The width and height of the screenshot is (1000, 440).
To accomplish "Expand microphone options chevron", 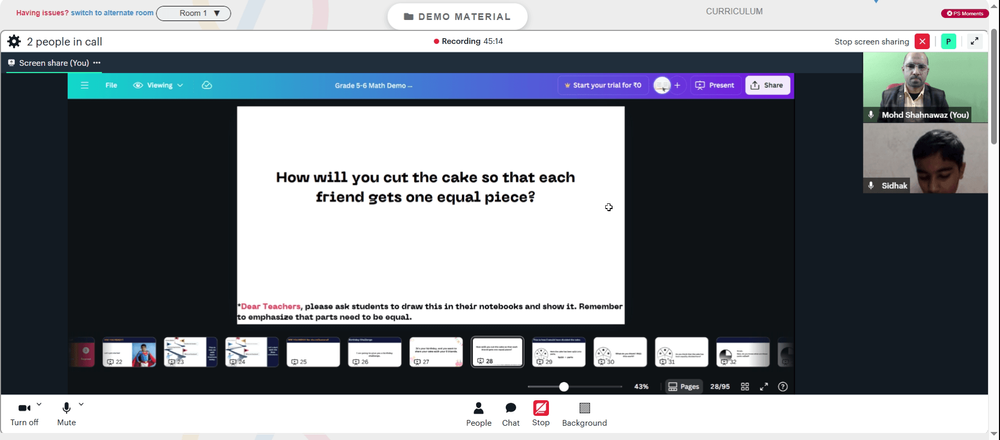I will point(81,404).
